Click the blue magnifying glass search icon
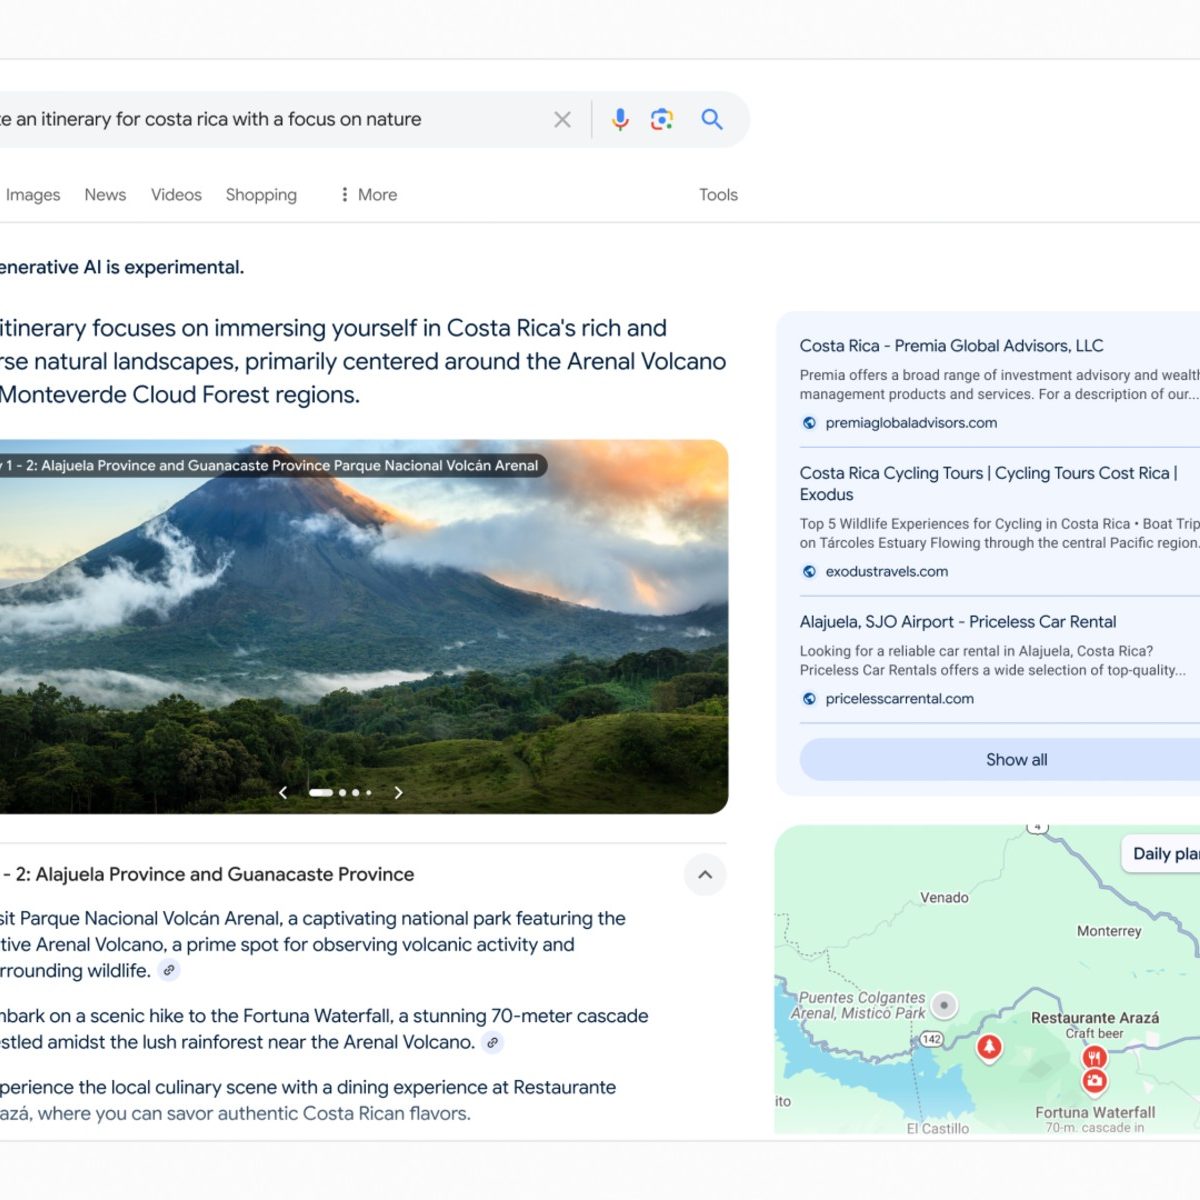 (712, 120)
